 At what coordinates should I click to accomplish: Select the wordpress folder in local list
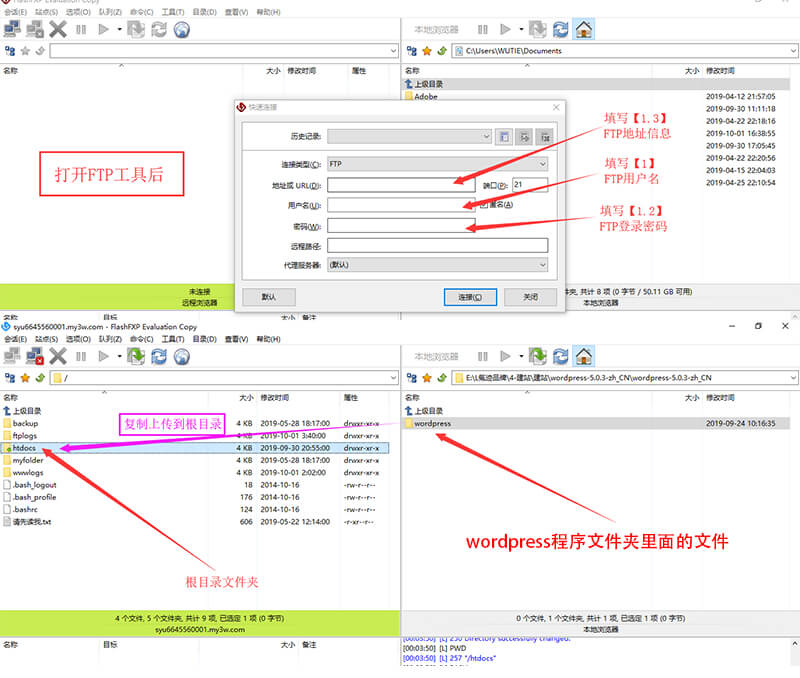tap(432, 424)
